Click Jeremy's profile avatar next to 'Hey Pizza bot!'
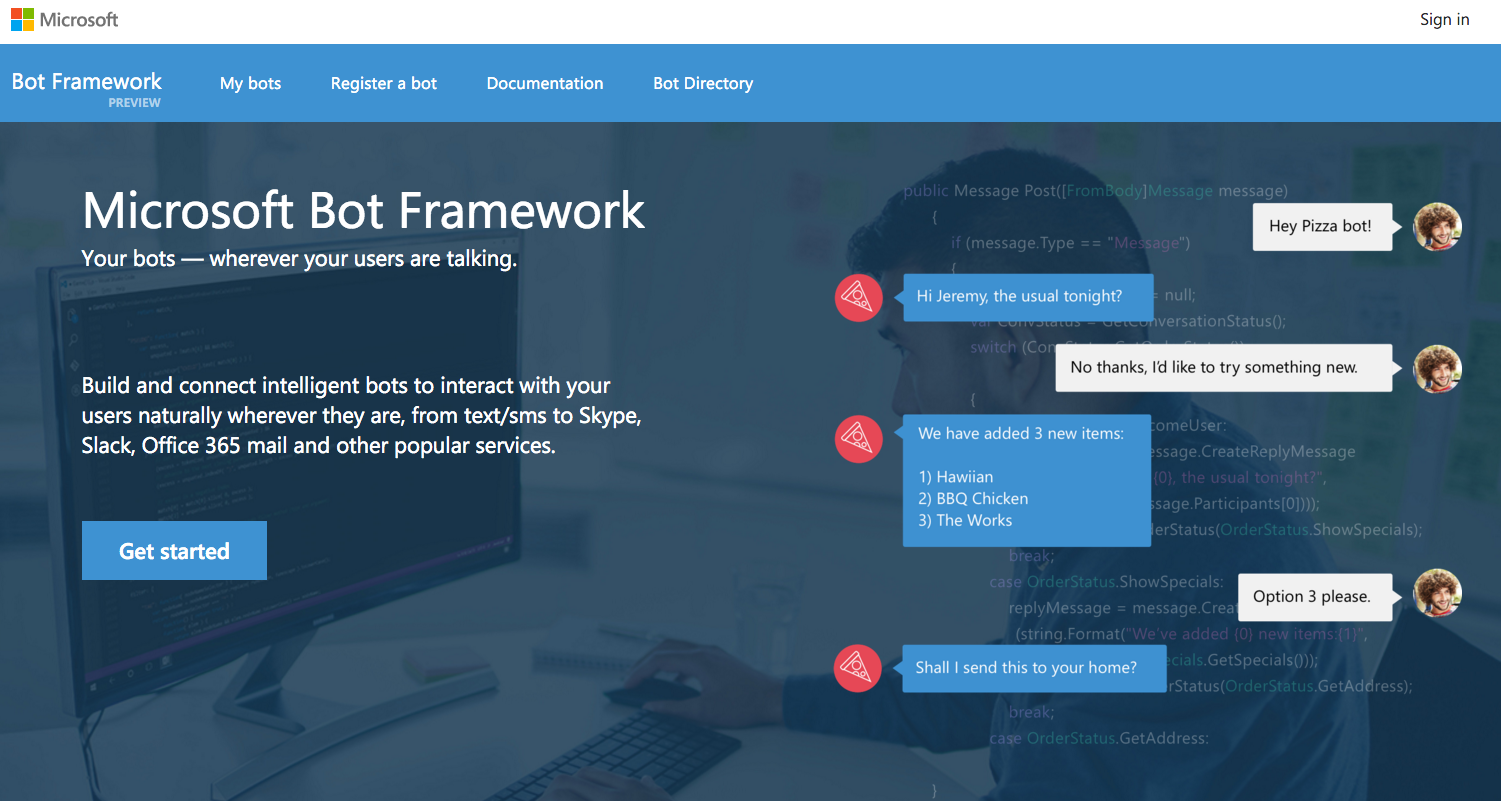 coord(1437,226)
